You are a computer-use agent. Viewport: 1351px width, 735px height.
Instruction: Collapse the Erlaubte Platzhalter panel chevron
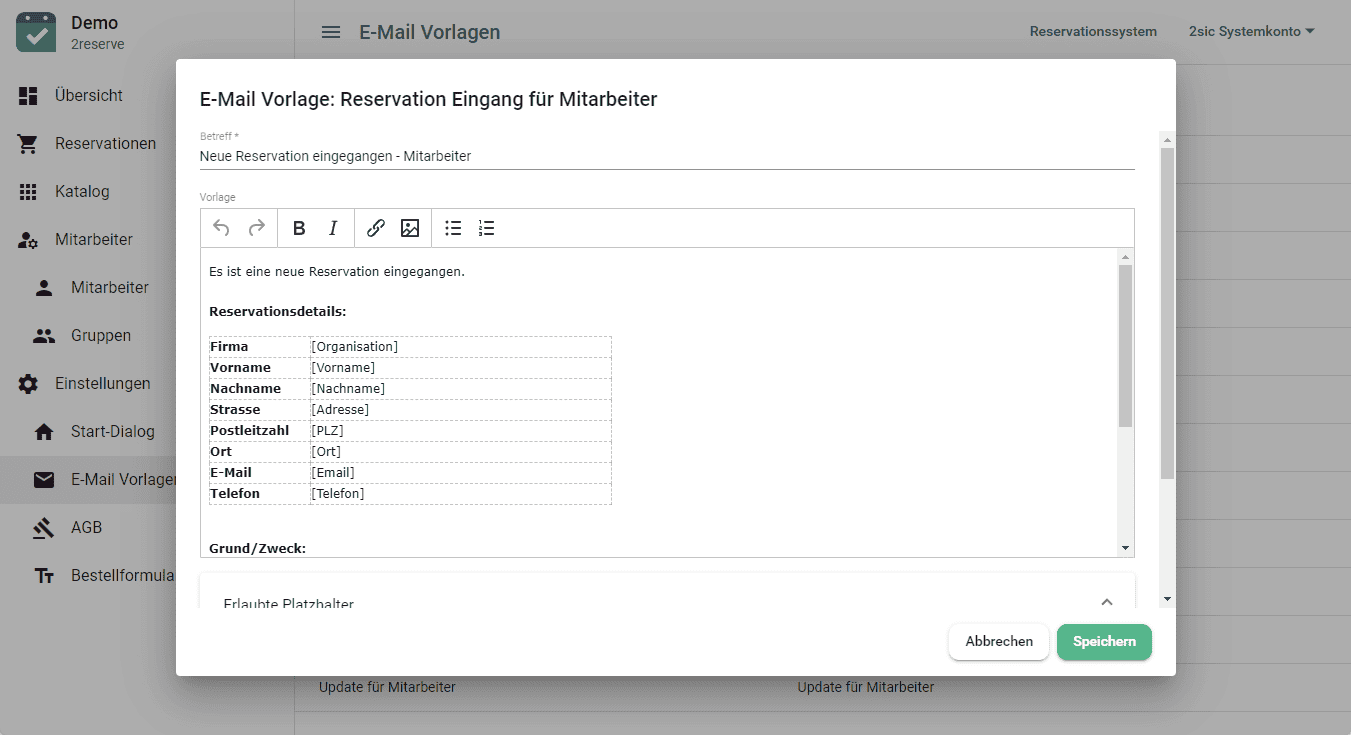tap(1106, 602)
